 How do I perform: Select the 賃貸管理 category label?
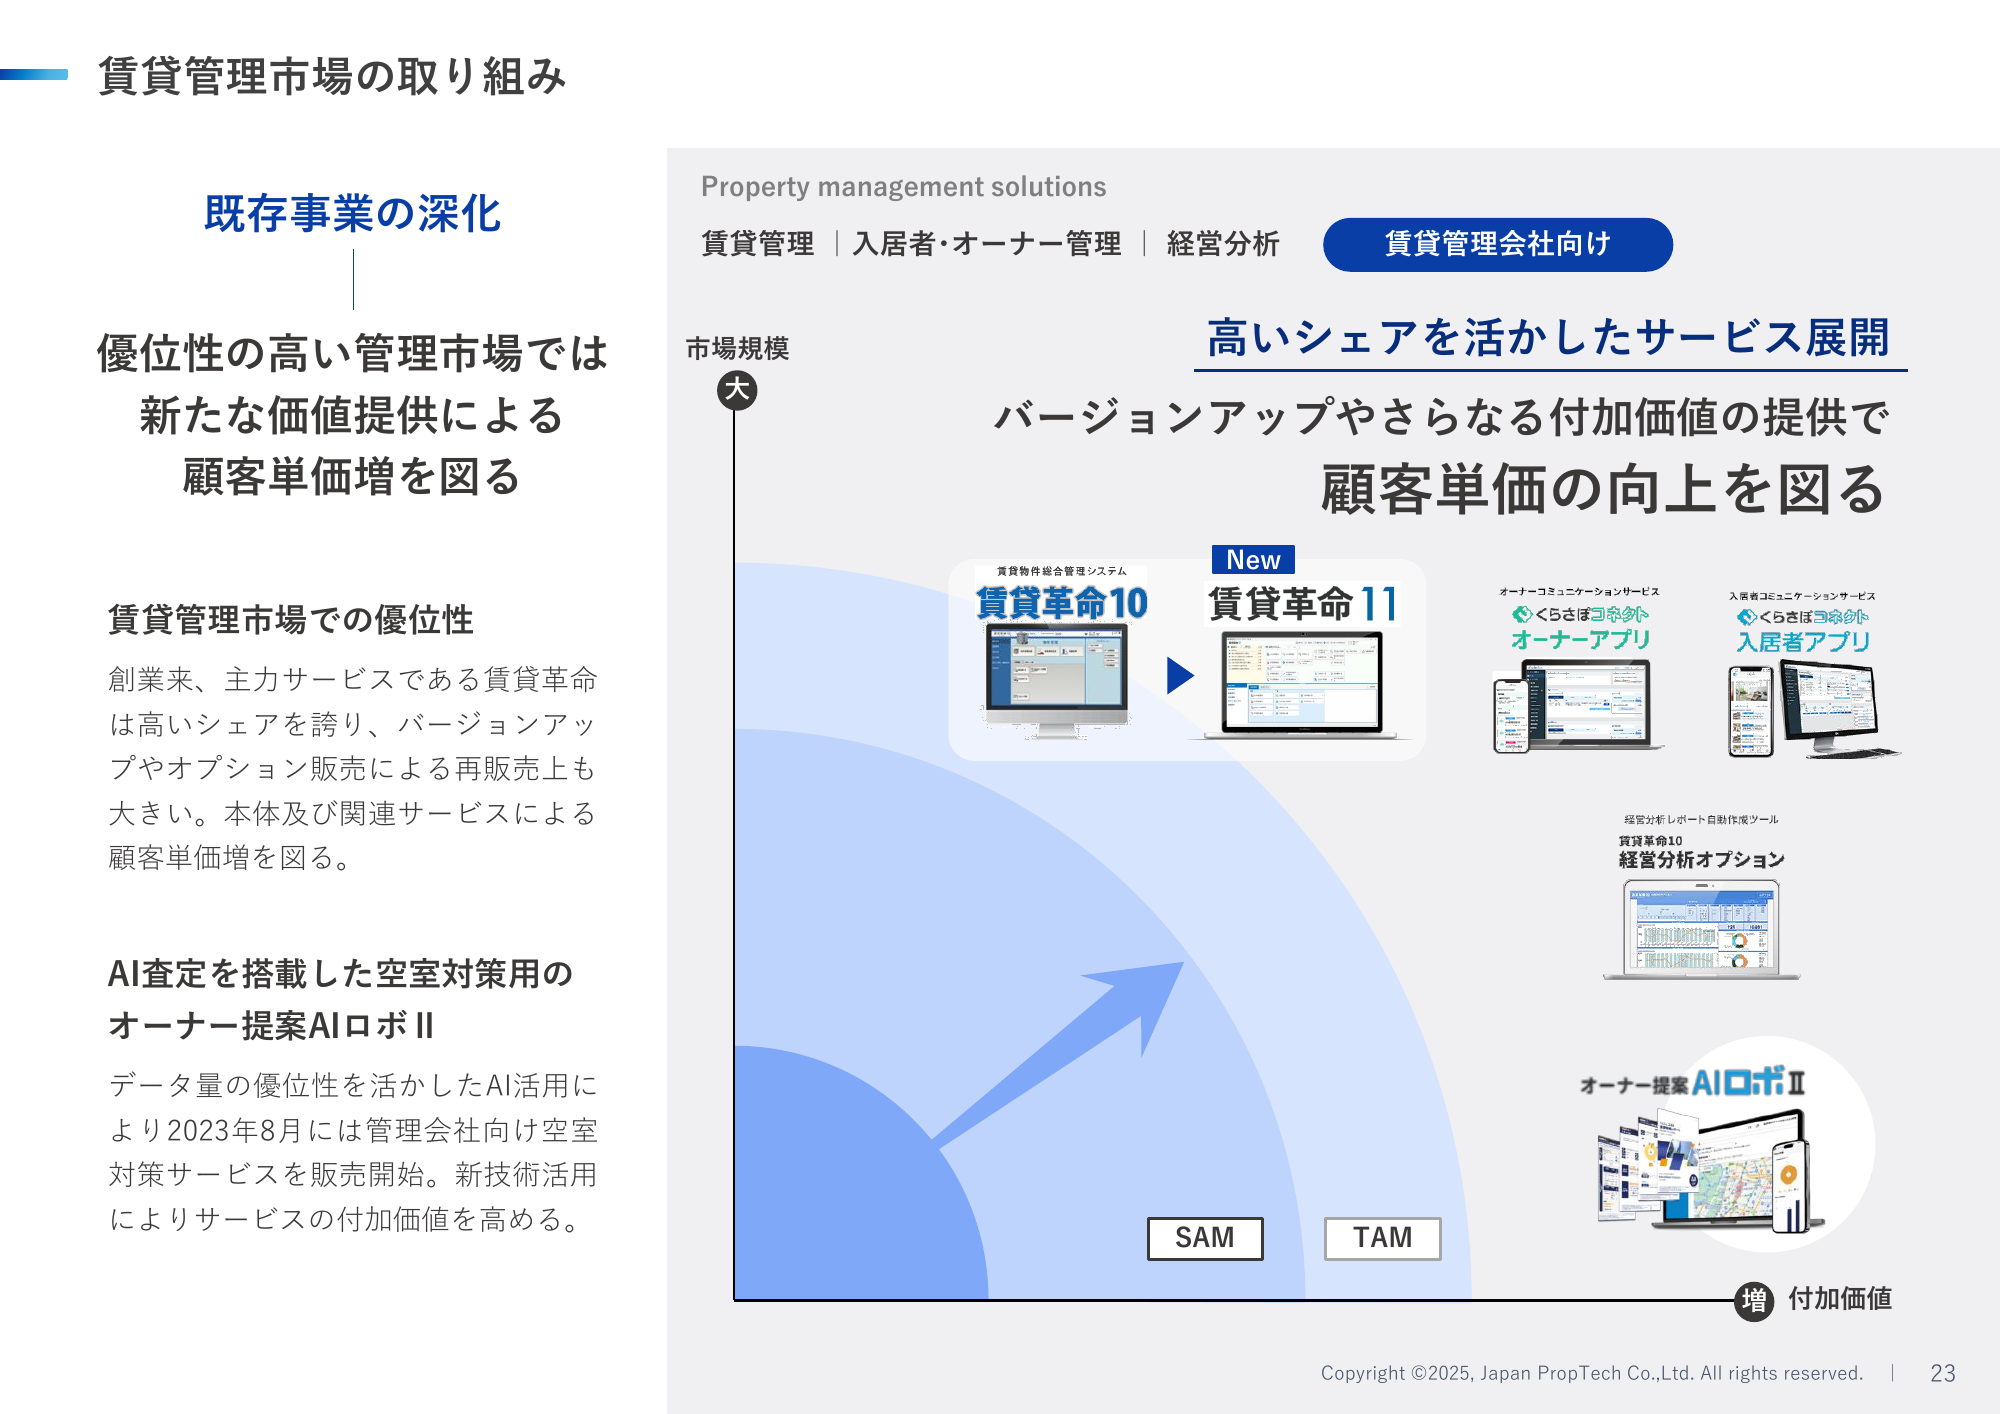coord(758,244)
